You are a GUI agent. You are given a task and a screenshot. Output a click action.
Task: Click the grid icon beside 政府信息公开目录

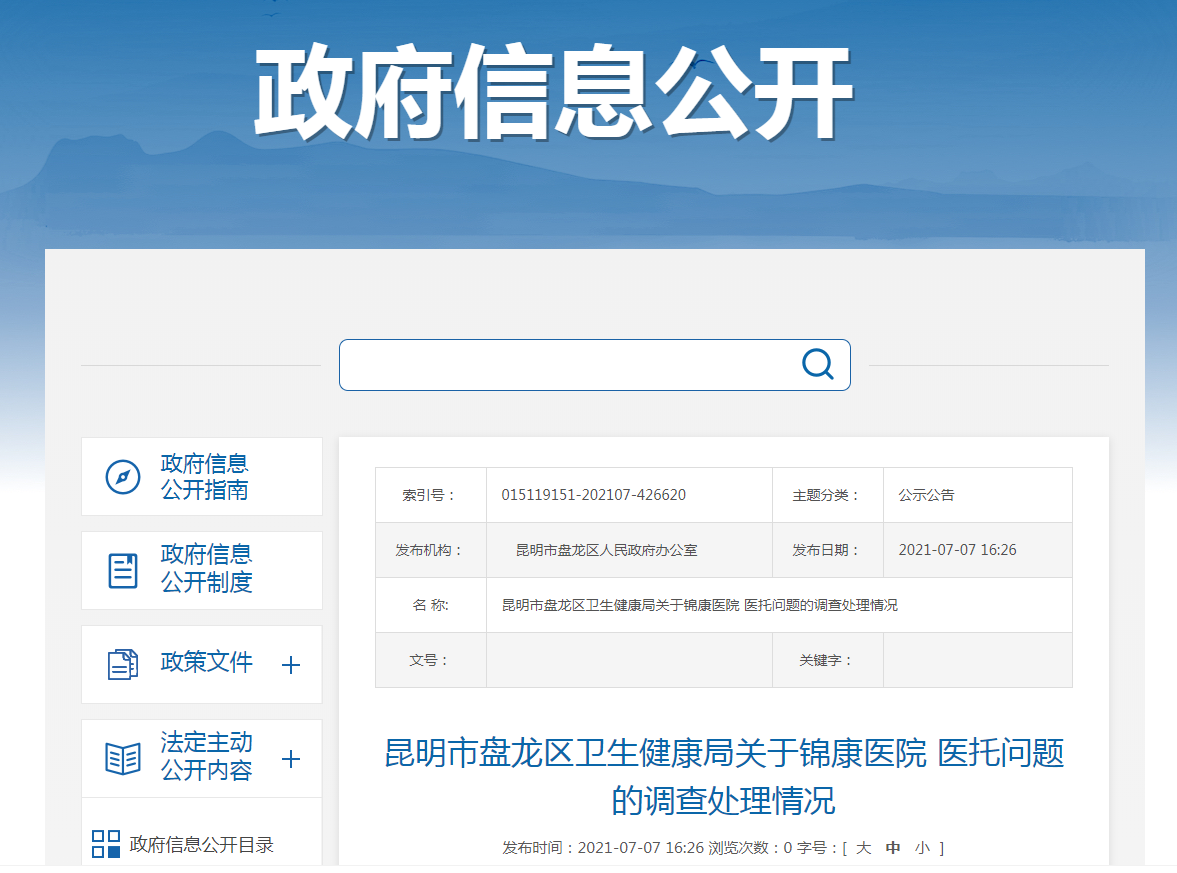click(106, 844)
